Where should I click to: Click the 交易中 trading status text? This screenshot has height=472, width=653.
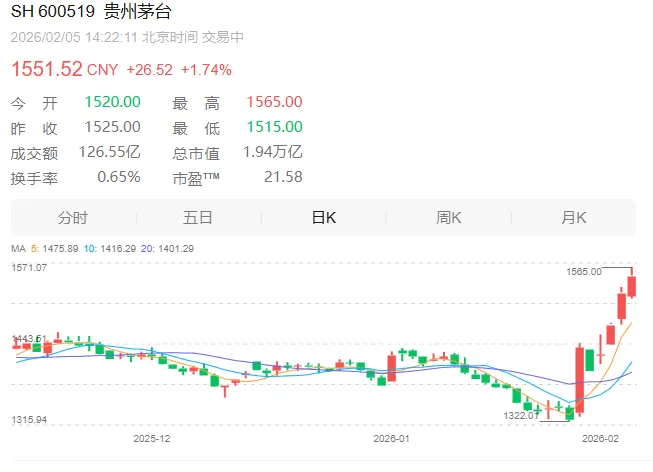click(x=223, y=37)
